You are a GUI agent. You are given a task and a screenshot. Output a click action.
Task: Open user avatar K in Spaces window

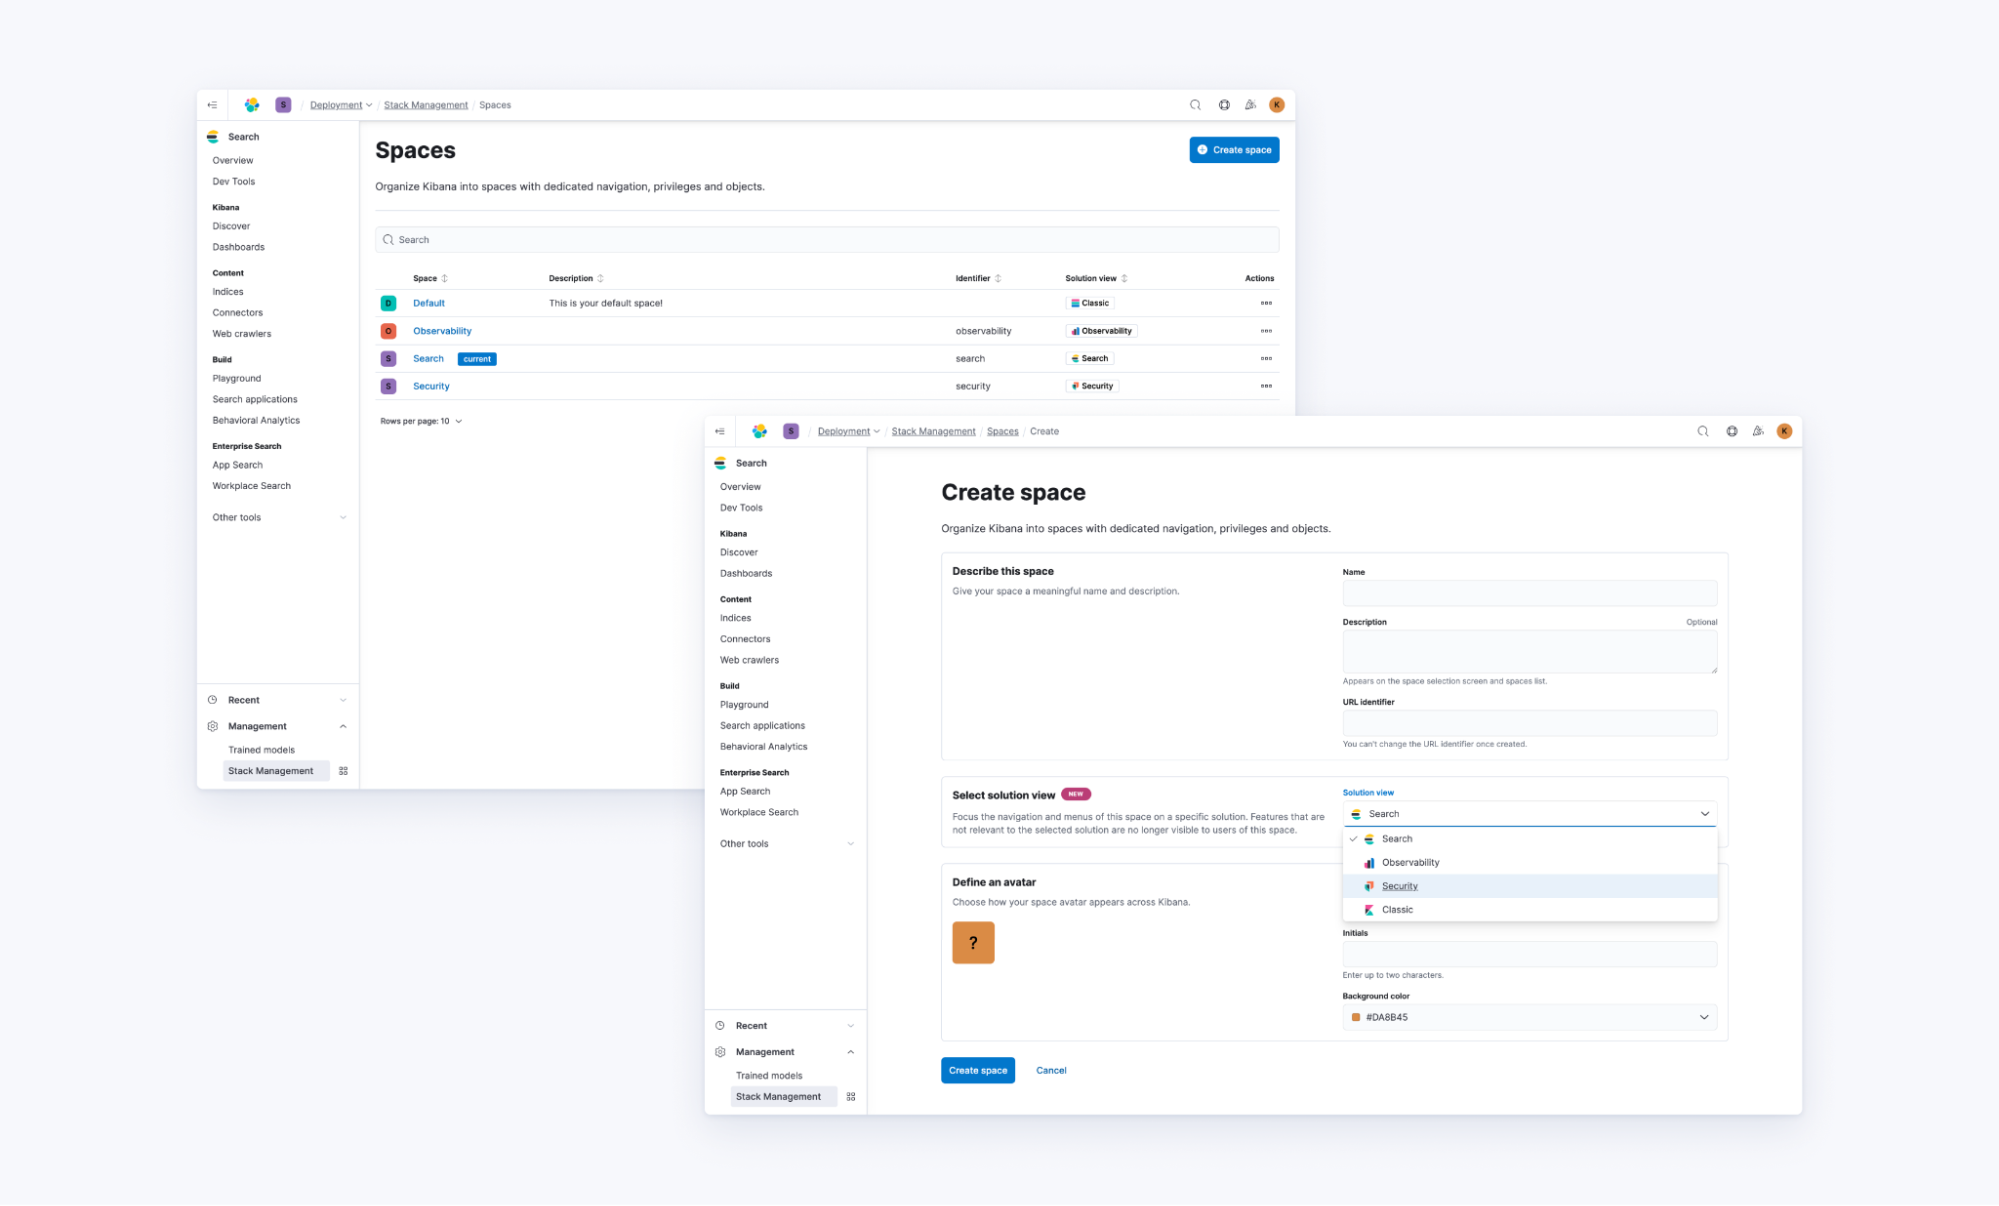[x=1277, y=105]
